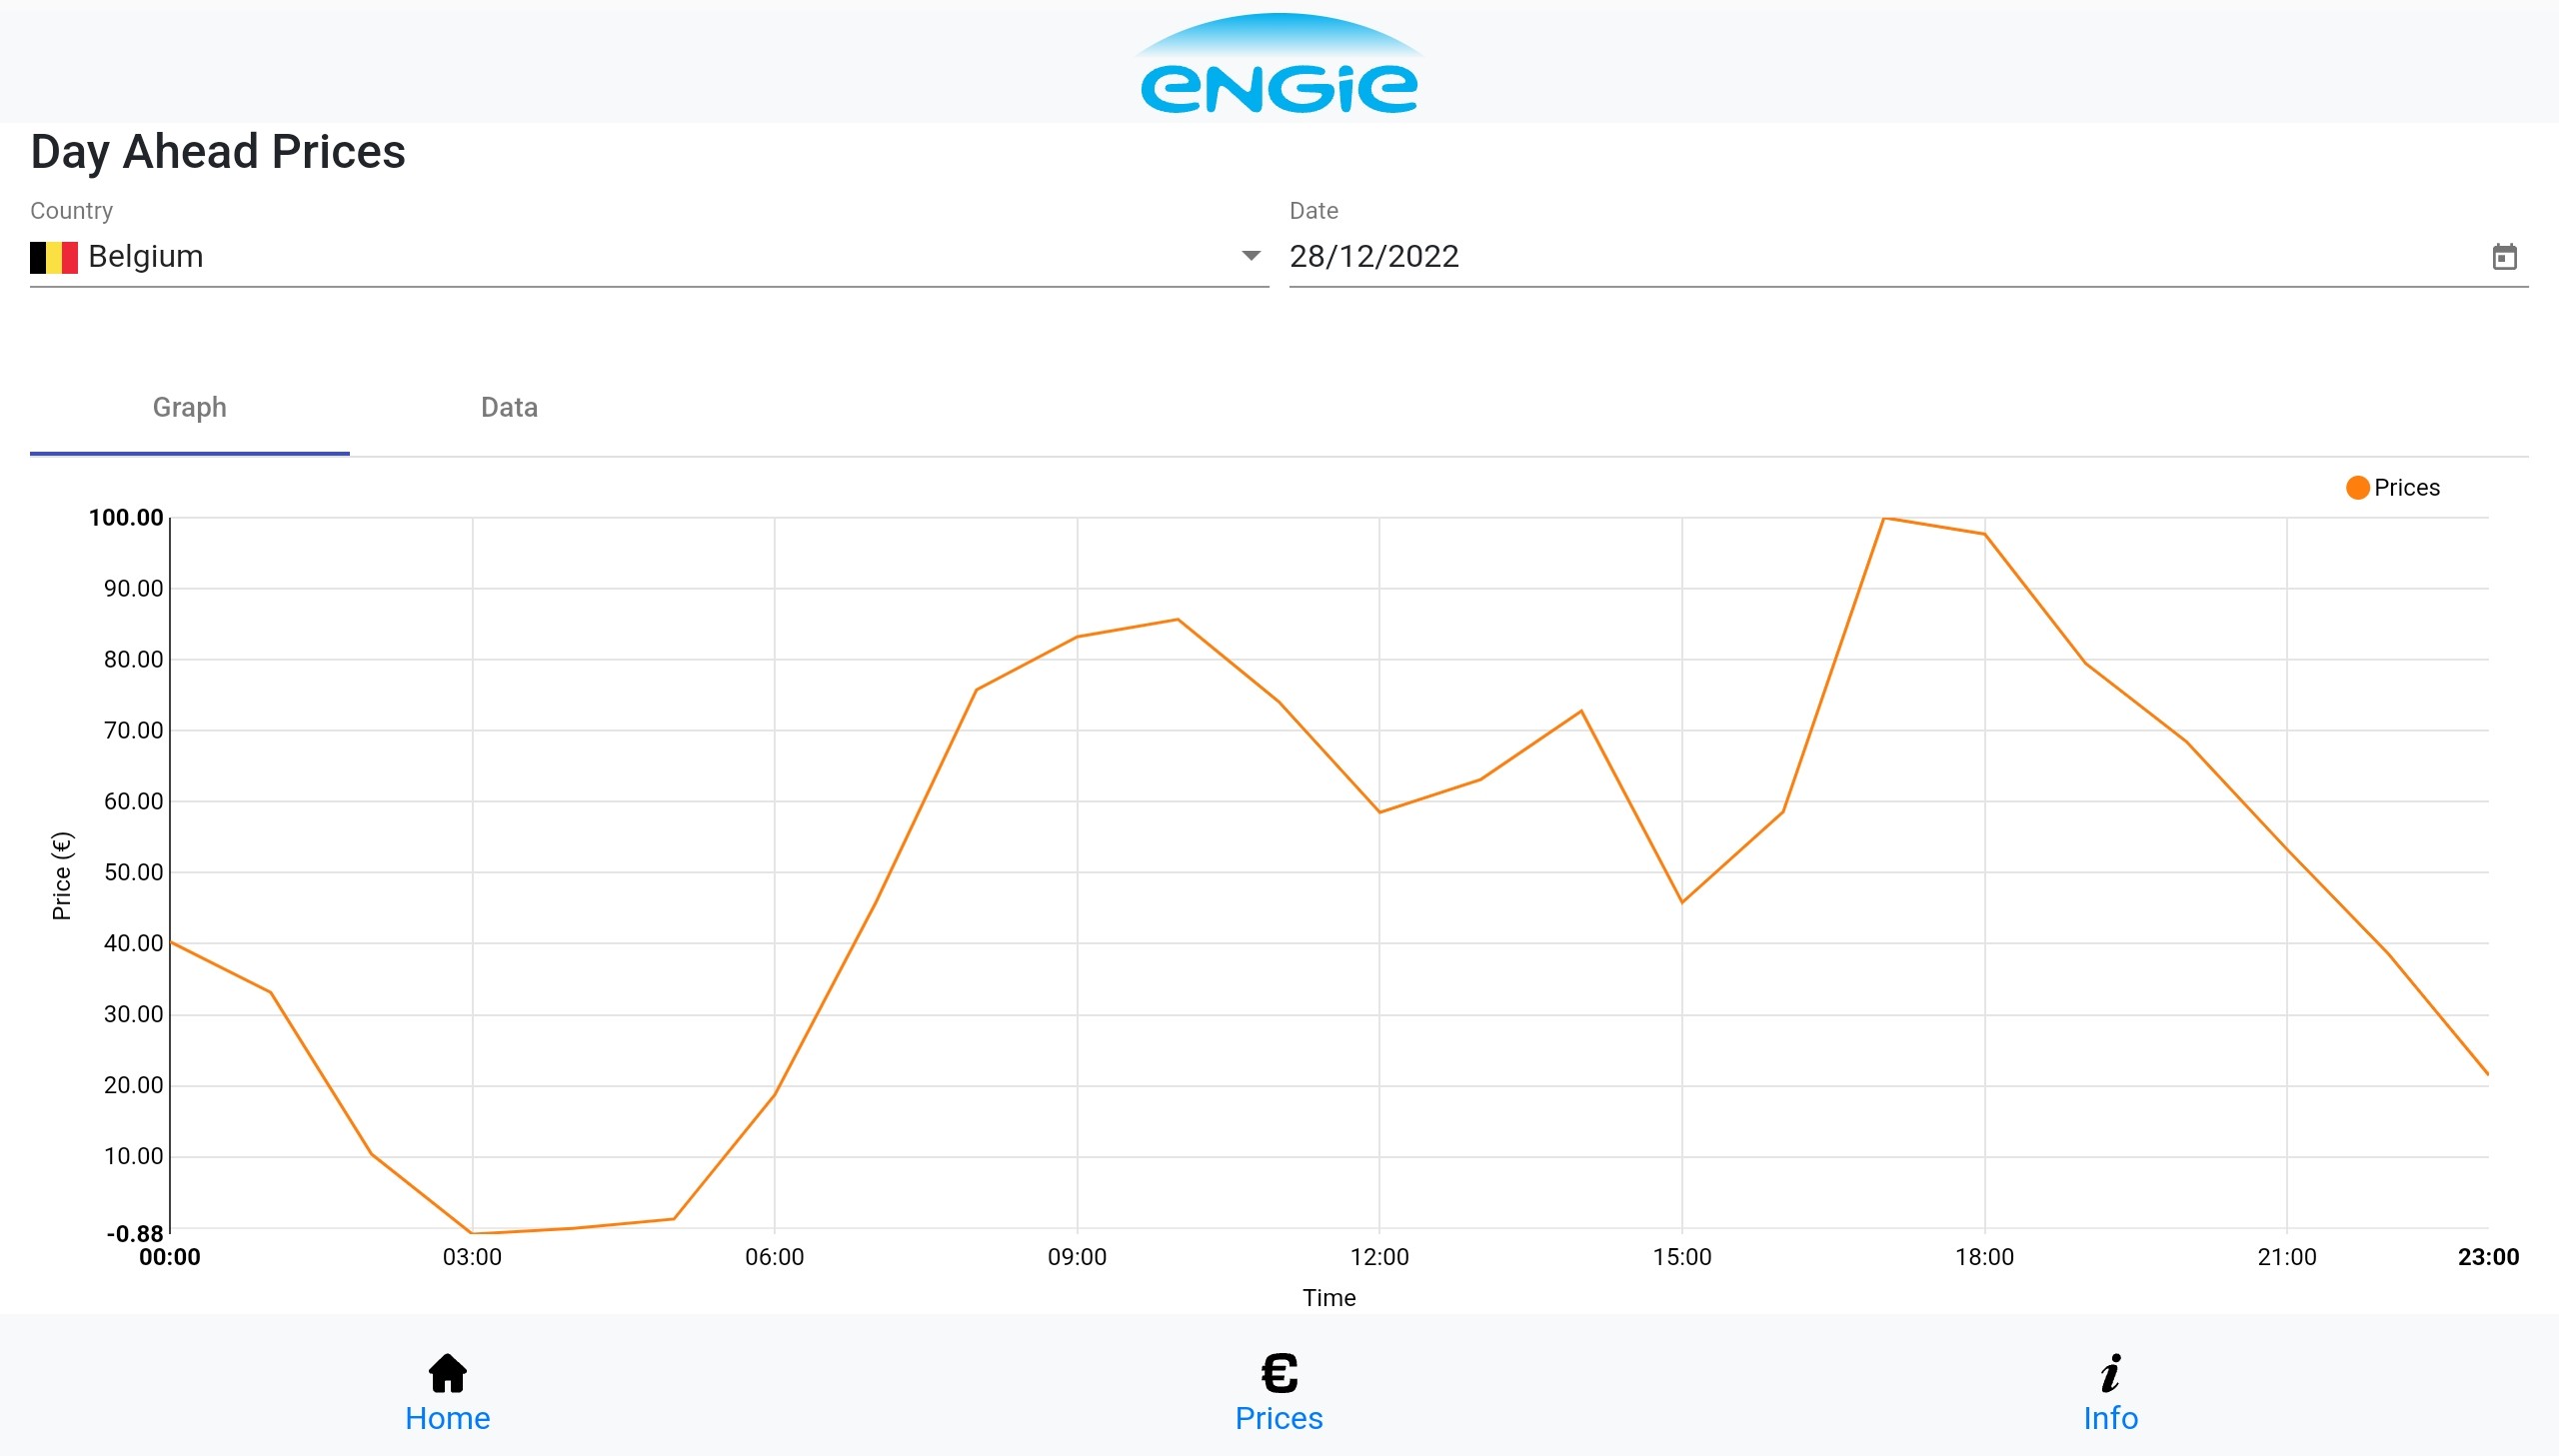Viewport: 2559px width, 1456px height.
Task: Click the Day Ahead Prices heading
Action: coord(218,153)
